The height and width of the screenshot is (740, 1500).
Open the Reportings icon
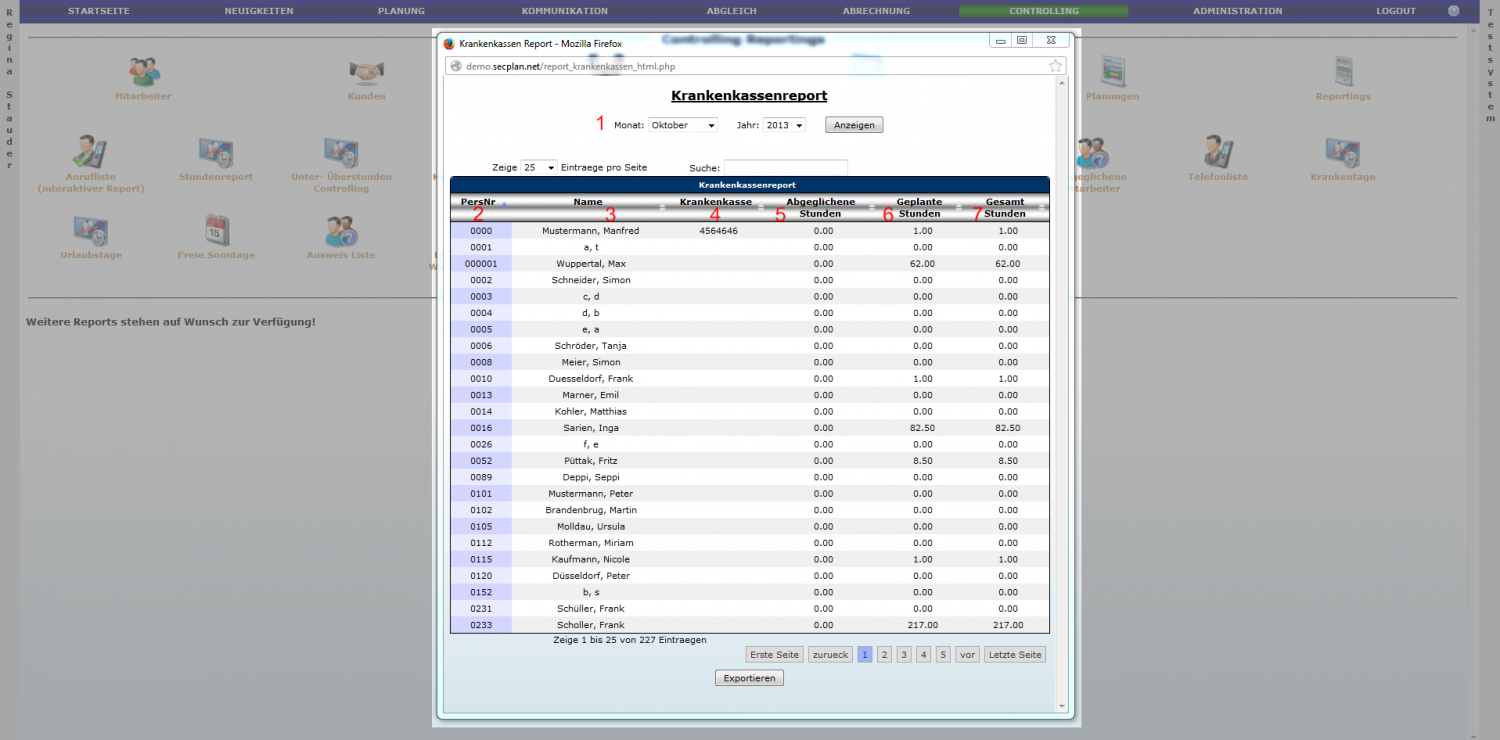click(1343, 72)
